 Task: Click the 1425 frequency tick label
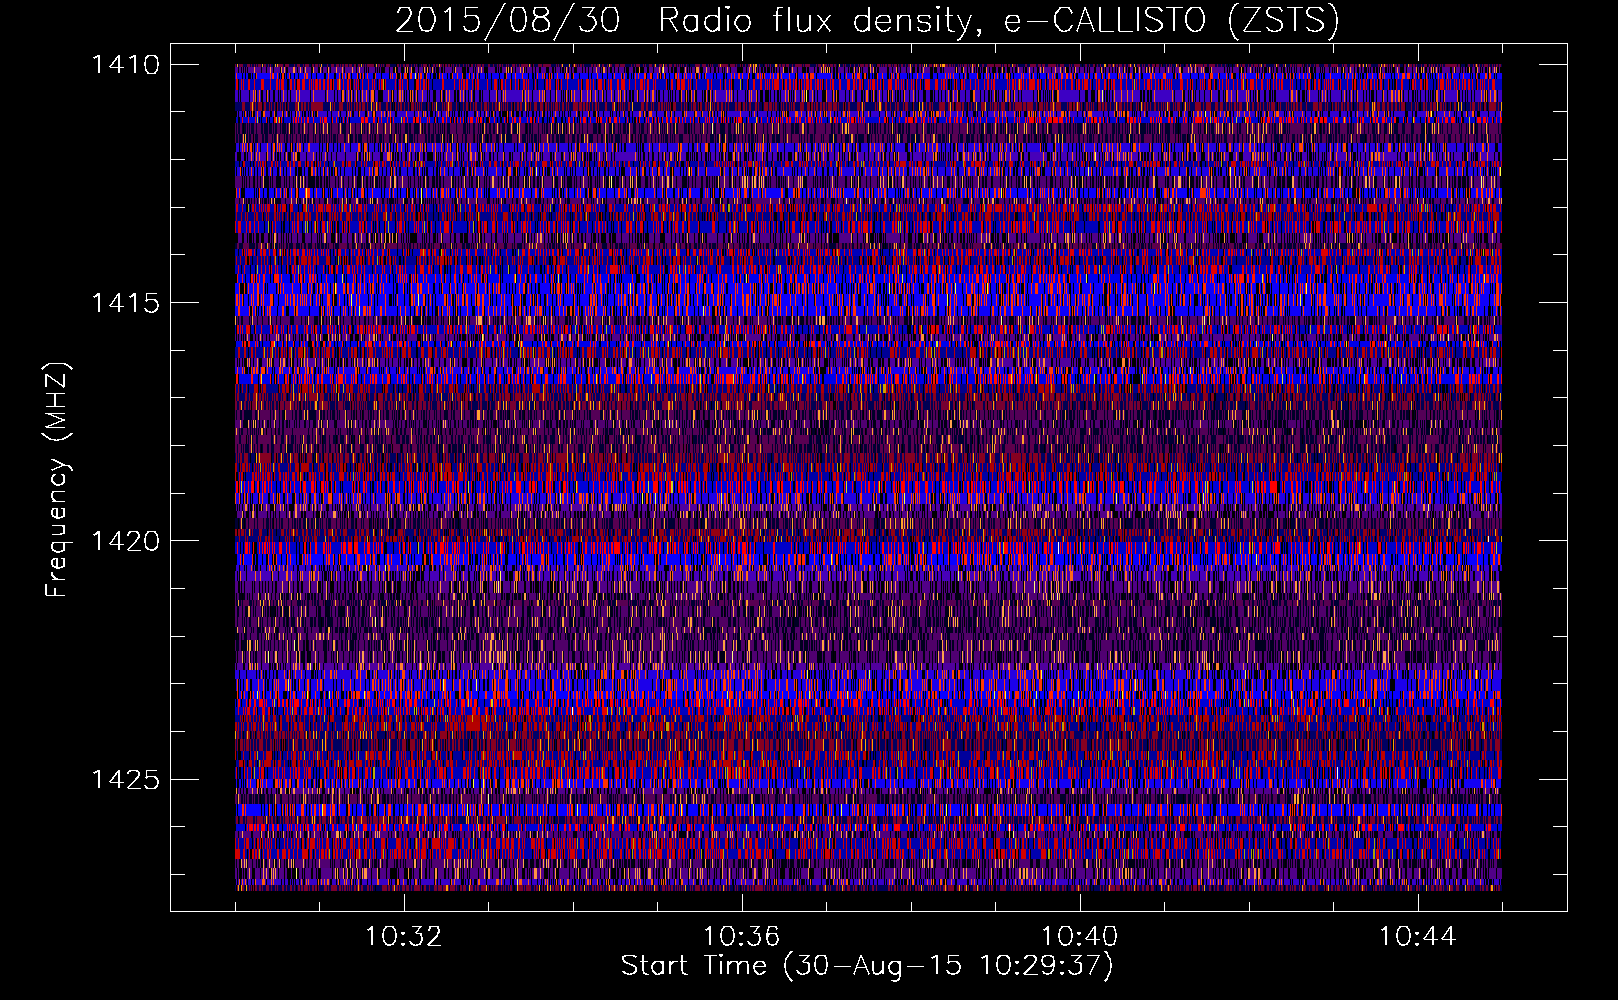125,779
